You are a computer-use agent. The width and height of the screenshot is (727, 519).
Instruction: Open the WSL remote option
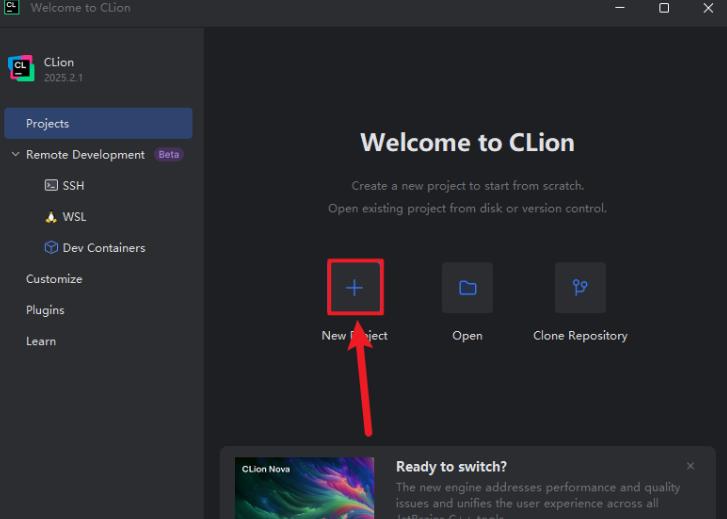74,217
